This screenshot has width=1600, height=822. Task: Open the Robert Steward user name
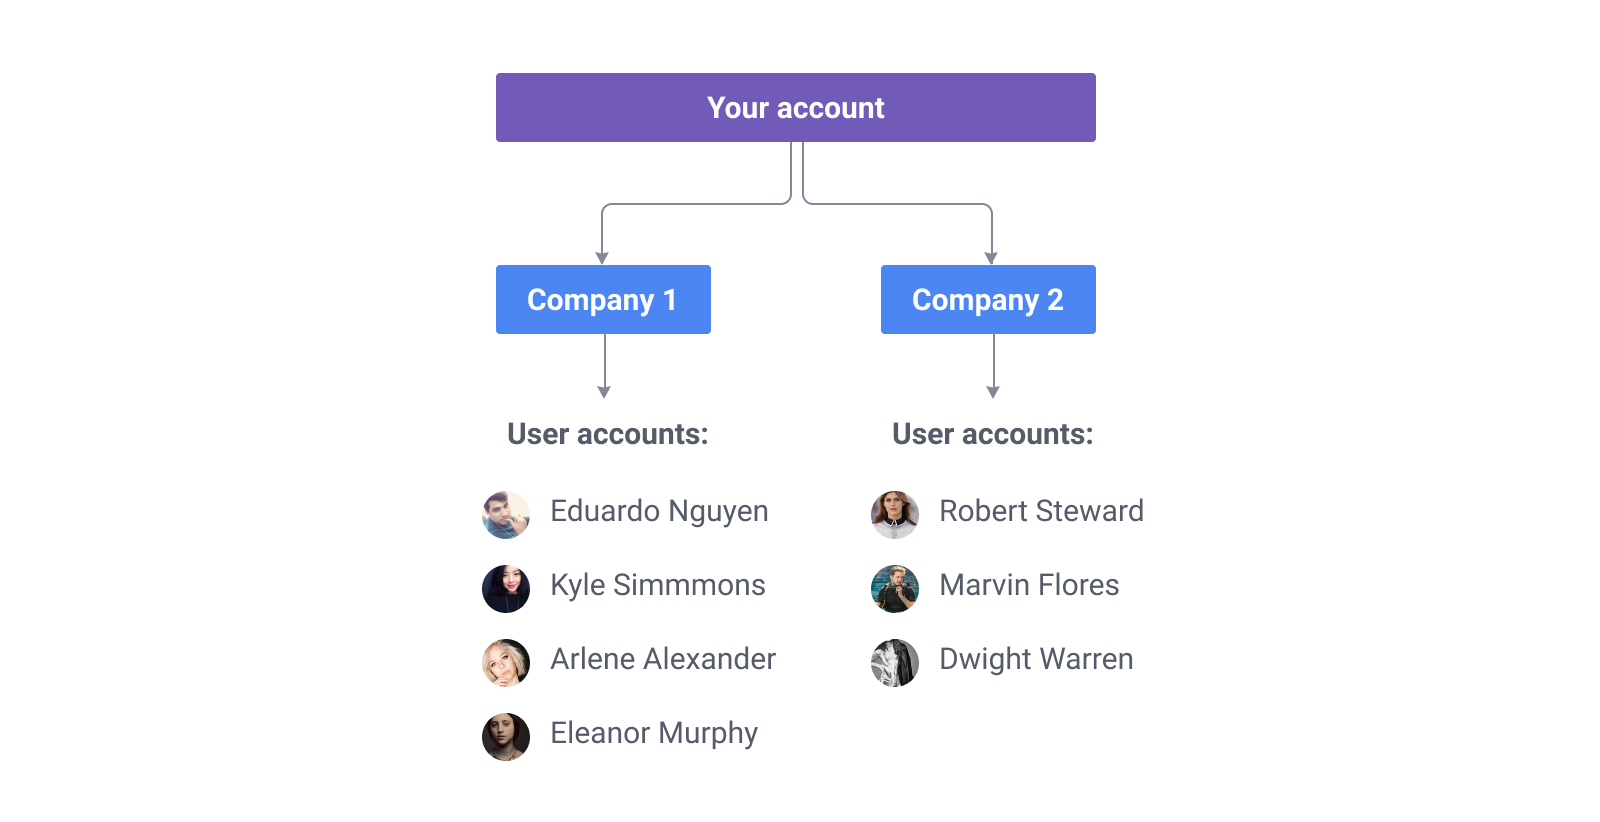1041,511
